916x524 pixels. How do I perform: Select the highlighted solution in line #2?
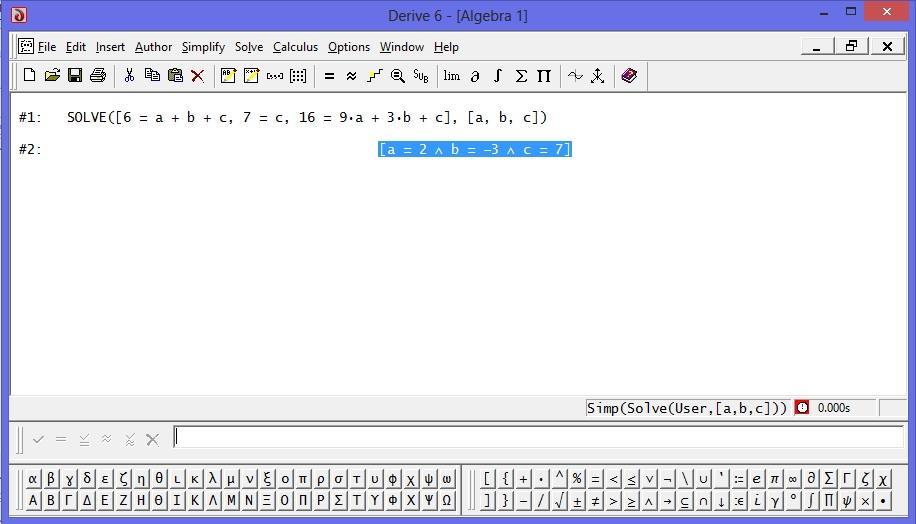(474, 150)
